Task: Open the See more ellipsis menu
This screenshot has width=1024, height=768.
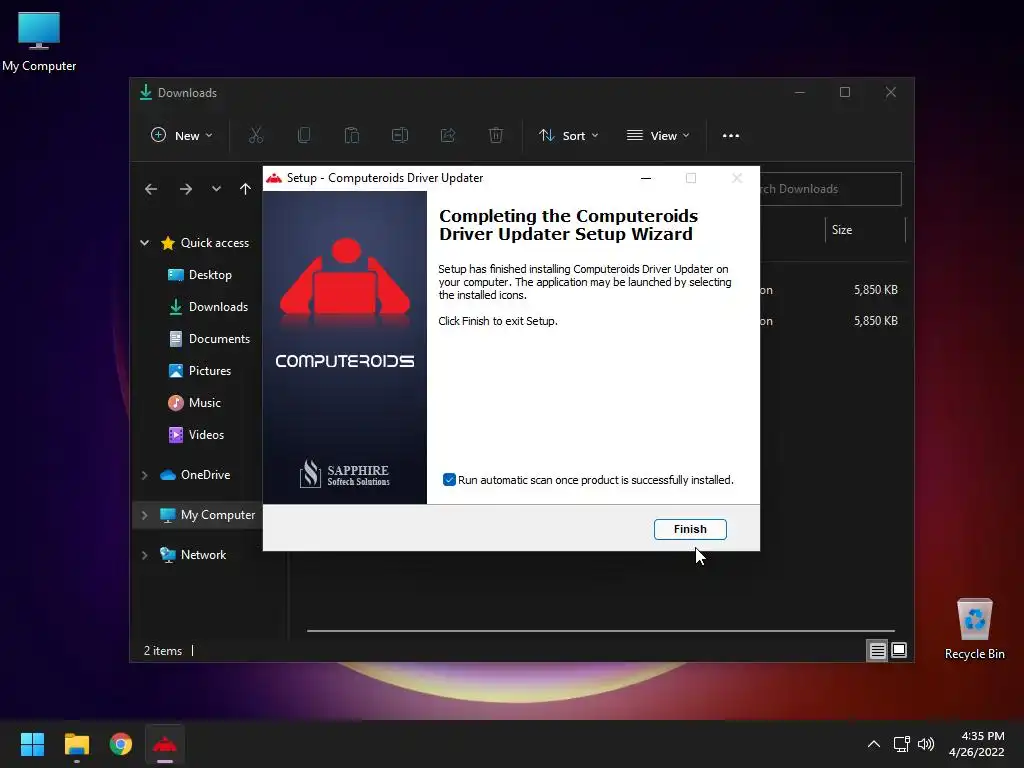Action: [x=731, y=135]
